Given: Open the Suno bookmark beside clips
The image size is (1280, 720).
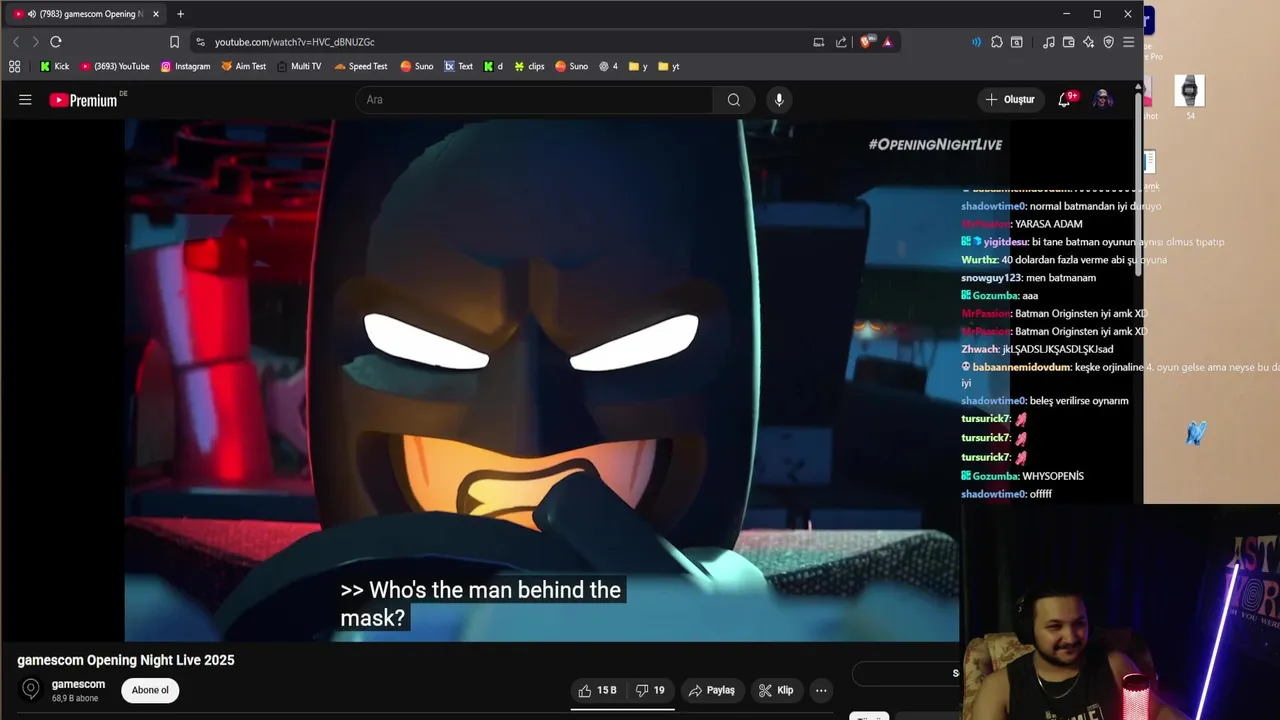Looking at the screenshot, I should coord(572,66).
